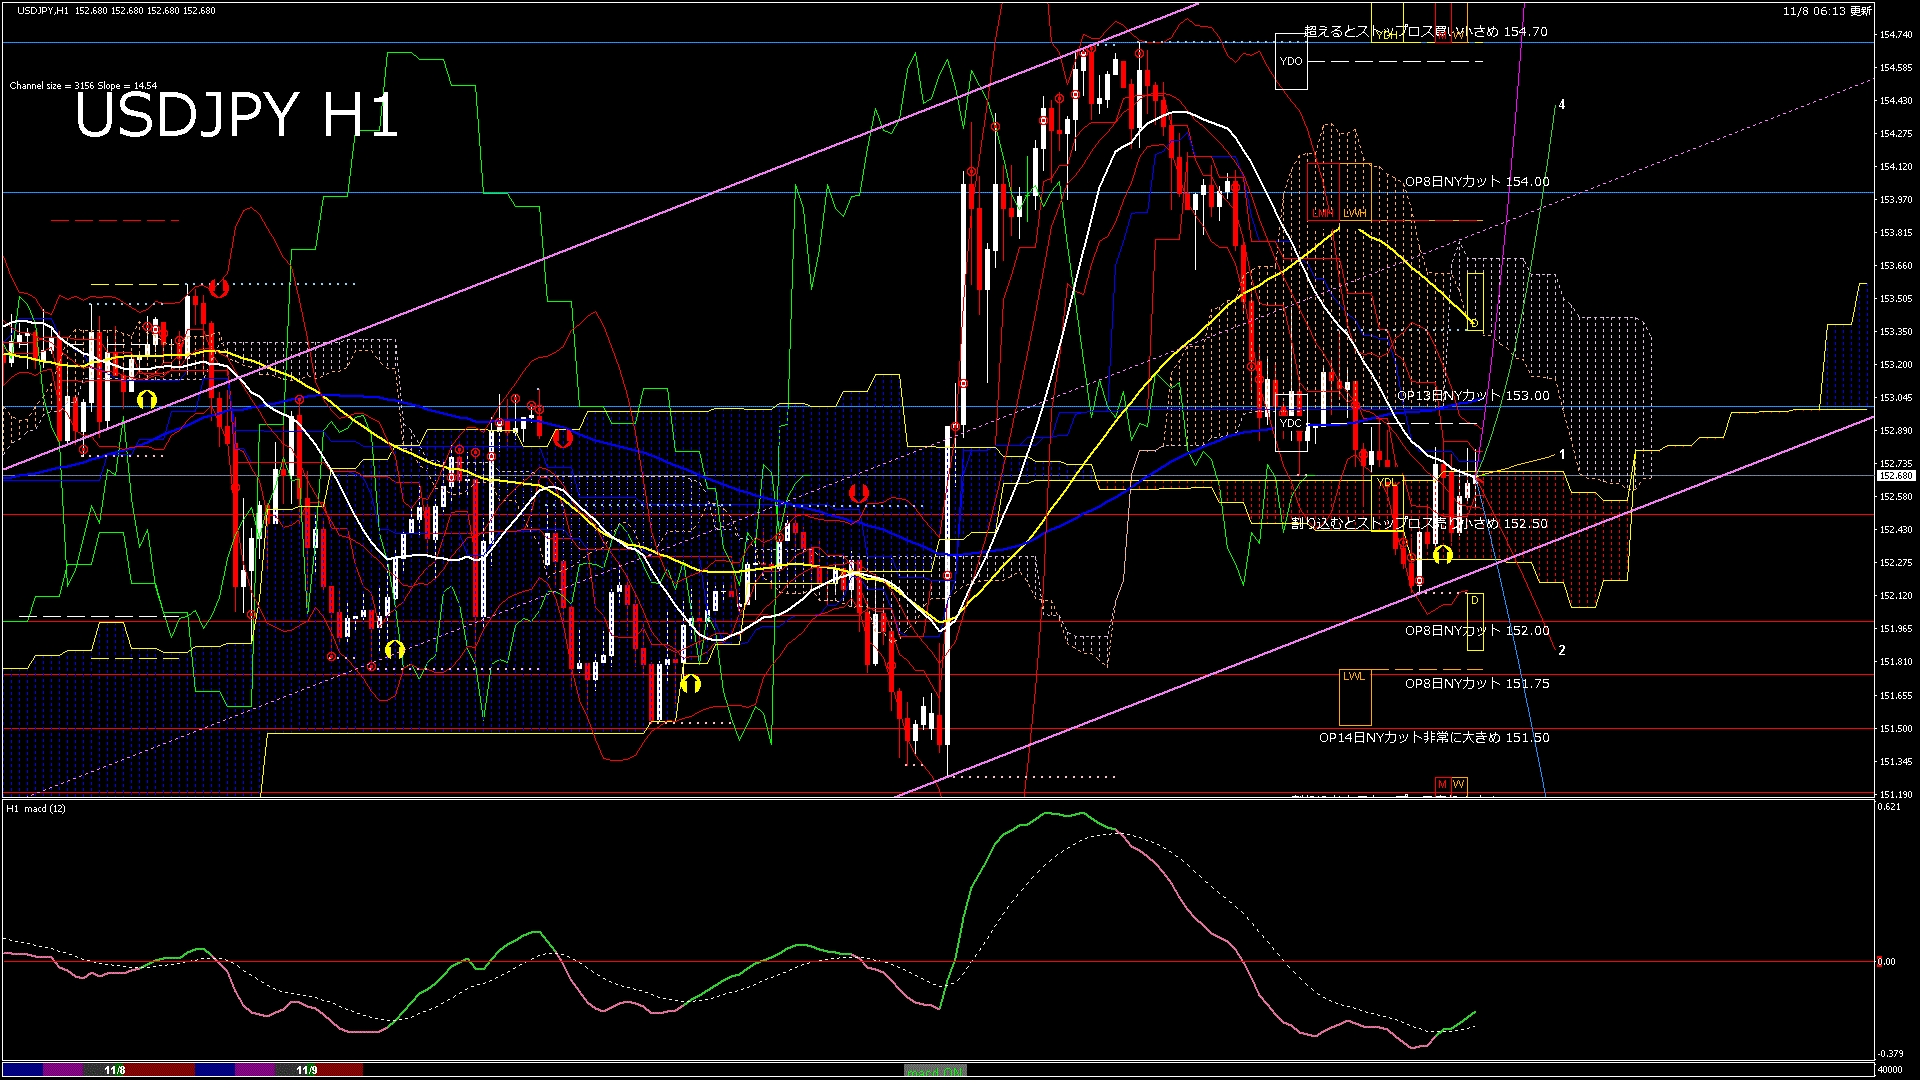1920x1080 pixels.
Task: Click the 'Channel size = 3156 Slope = 14.54' text
Action: pyautogui.click(x=83, y=86)
